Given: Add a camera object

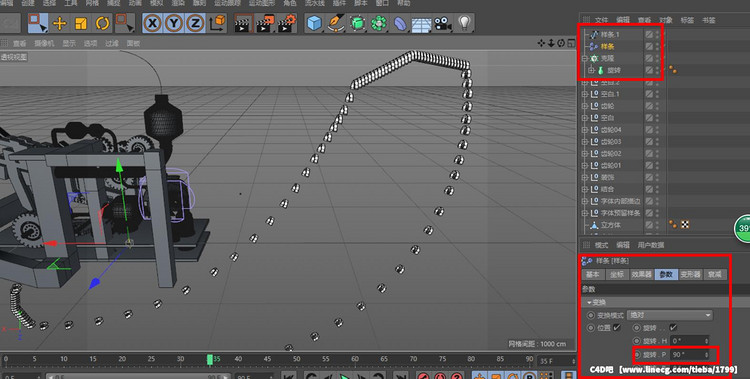Looking at the screenshot, I should (x=442, y=23).
